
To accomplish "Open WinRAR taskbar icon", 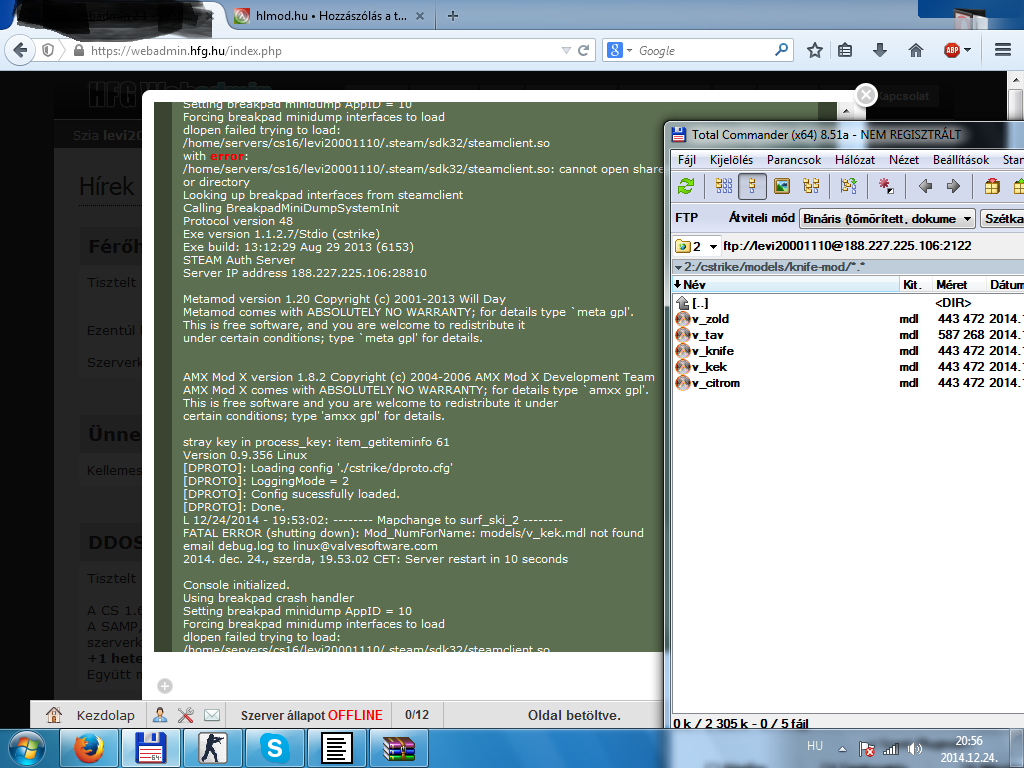I will [399, 748].
